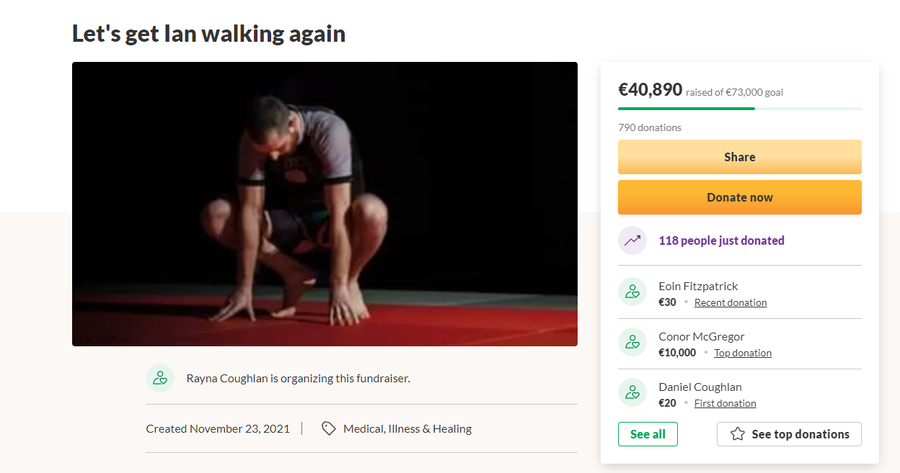Click the fundraiser cover photo
The height and width of the screenshot is (473, 900).
tap(325, 204)
